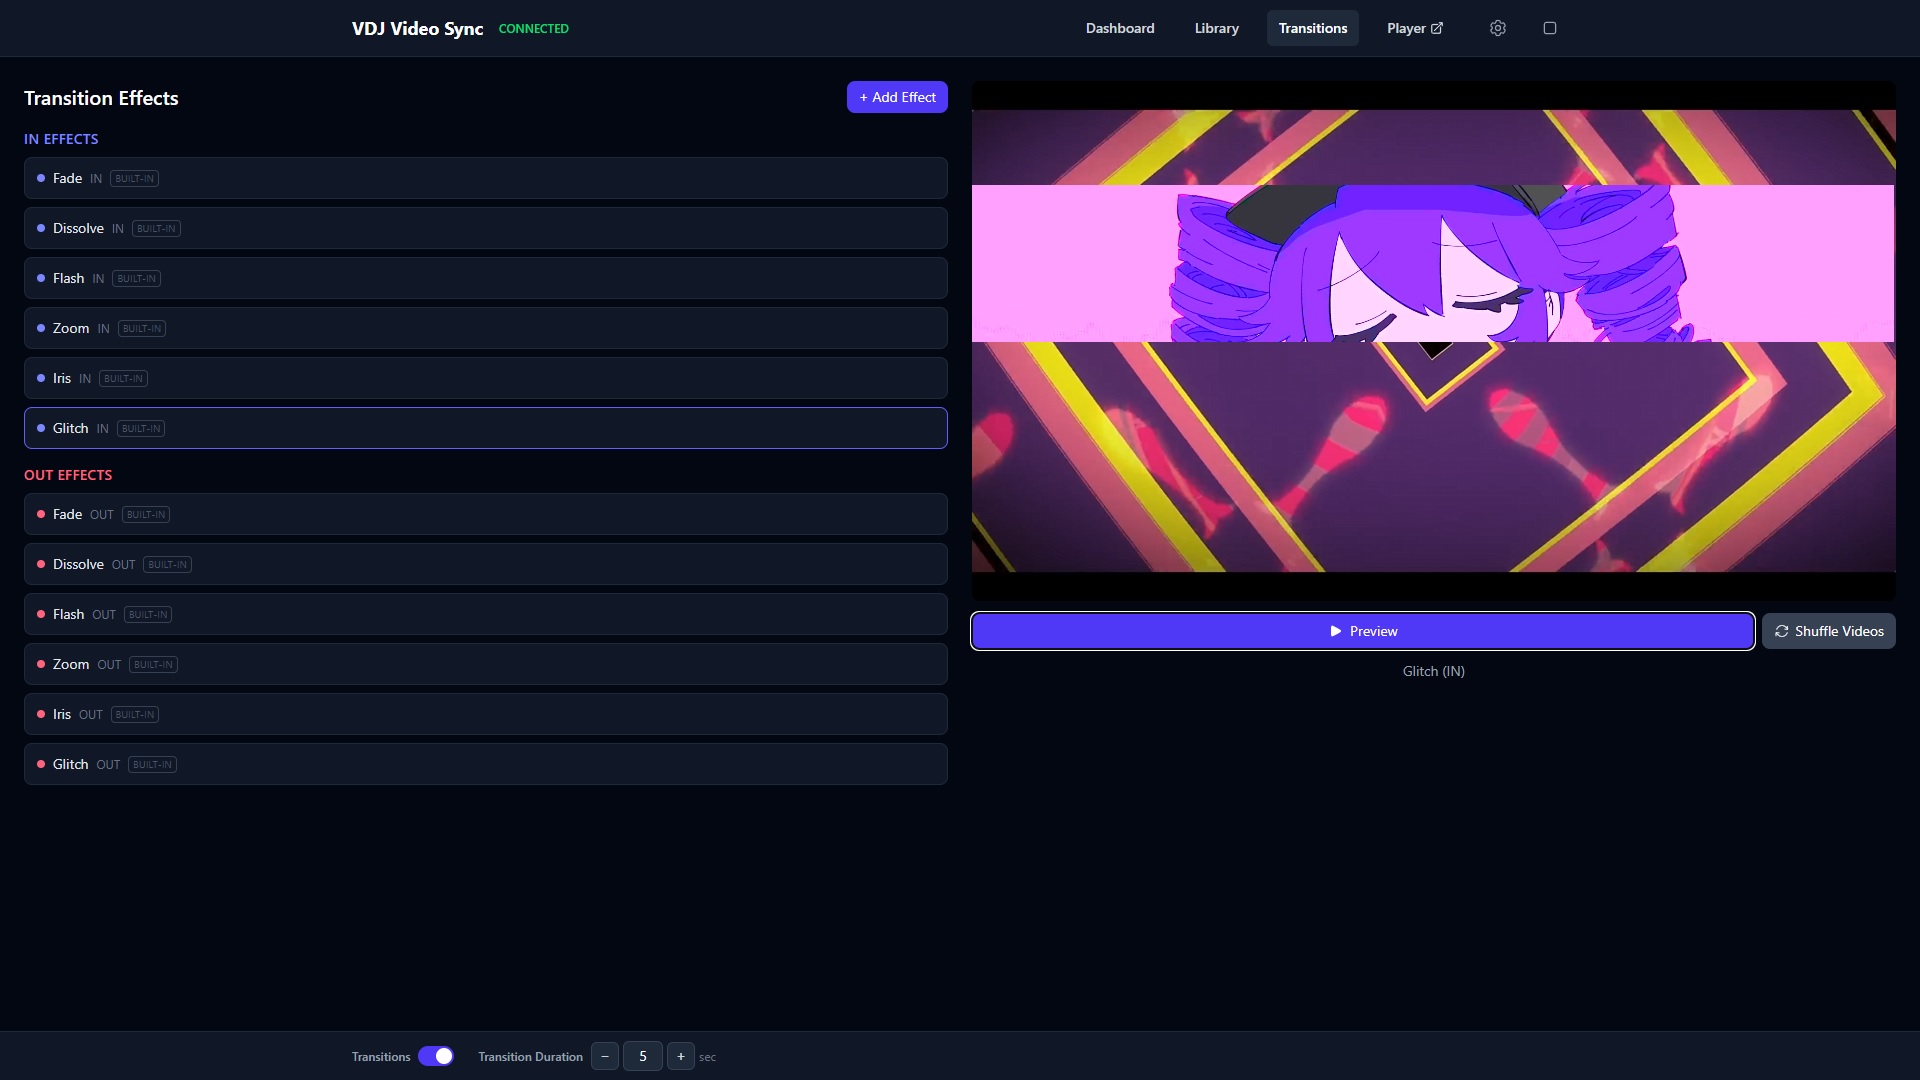
Task: Open the Dashboard page
Action: [x=1120, y=28]
